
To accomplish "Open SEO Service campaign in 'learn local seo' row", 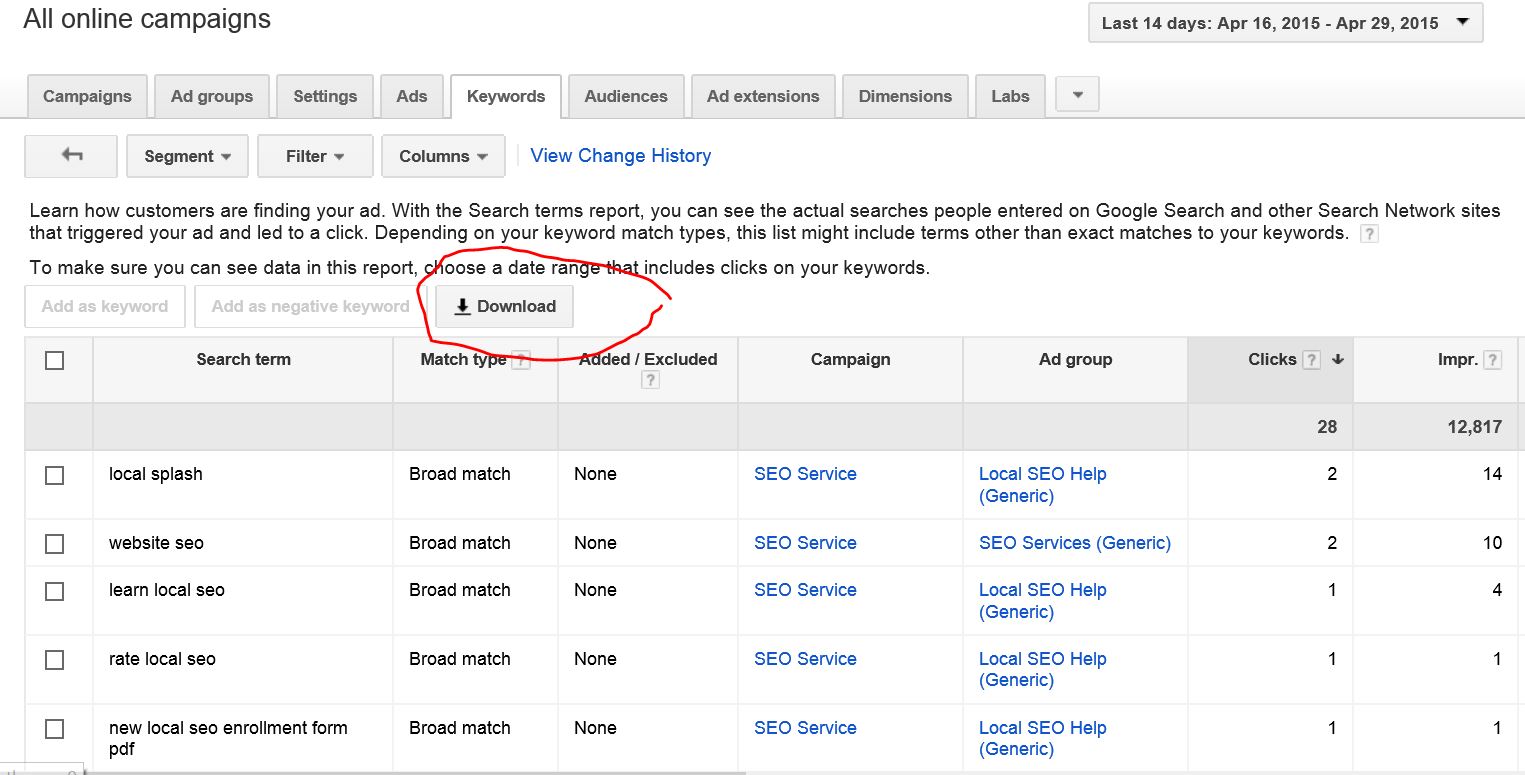I will pos(805,590).
